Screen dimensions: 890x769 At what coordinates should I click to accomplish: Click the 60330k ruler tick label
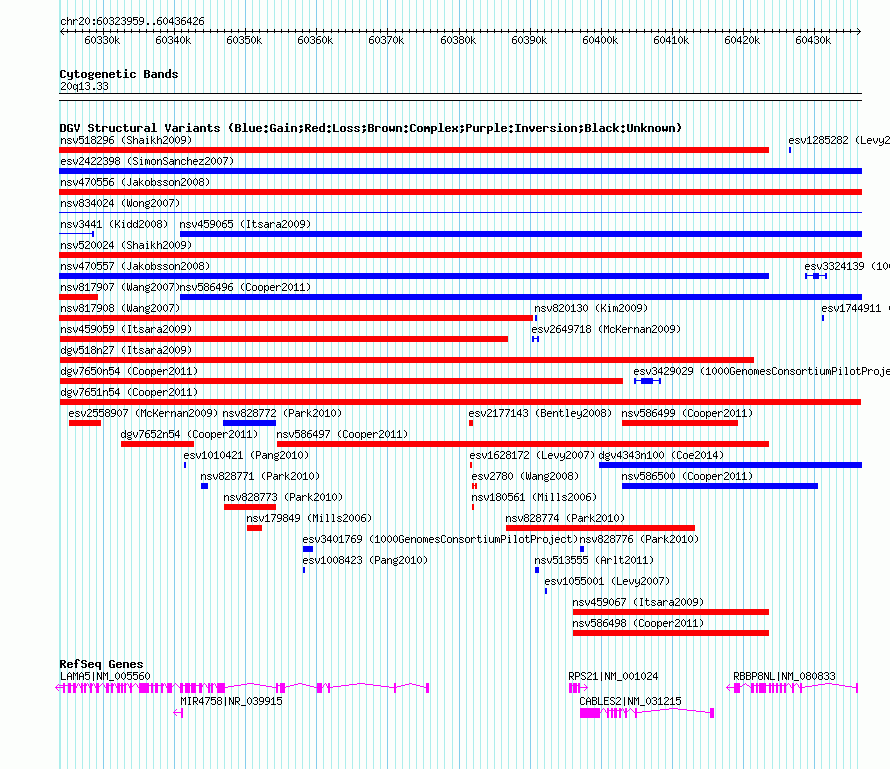[102, 40]
